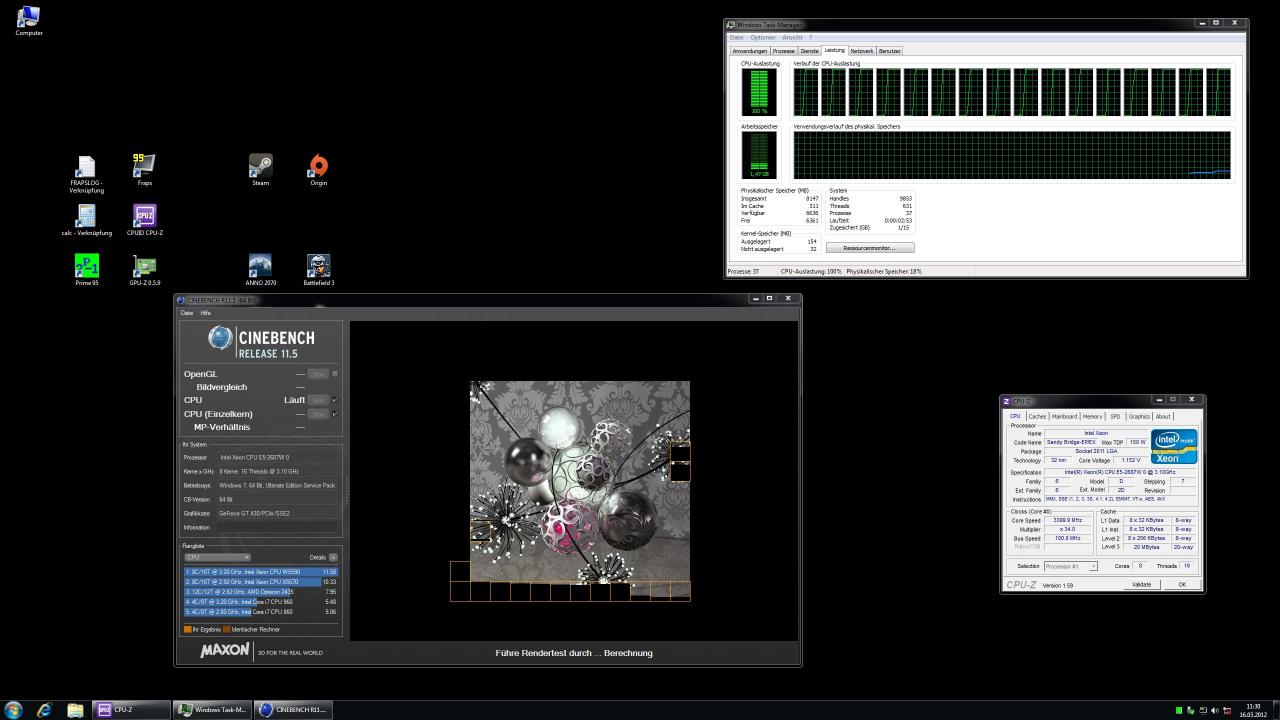The image size is (1280, 720).
Task: Click the volume speaker tray icon
Action: click(1214, 711)
